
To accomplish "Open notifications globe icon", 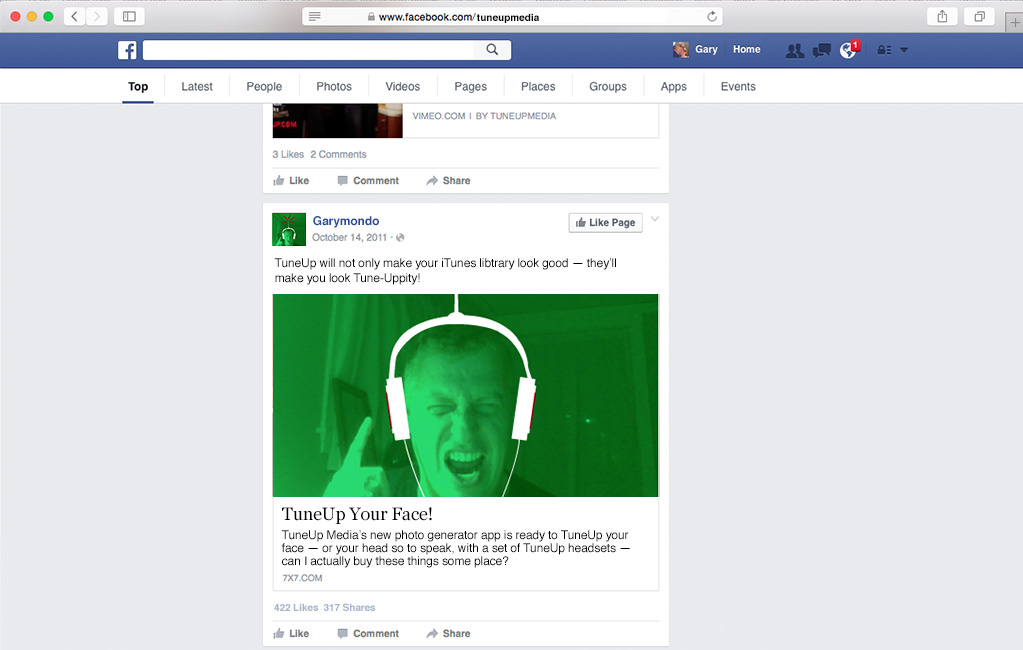I will pyautogui.click(x=848, y=50).
